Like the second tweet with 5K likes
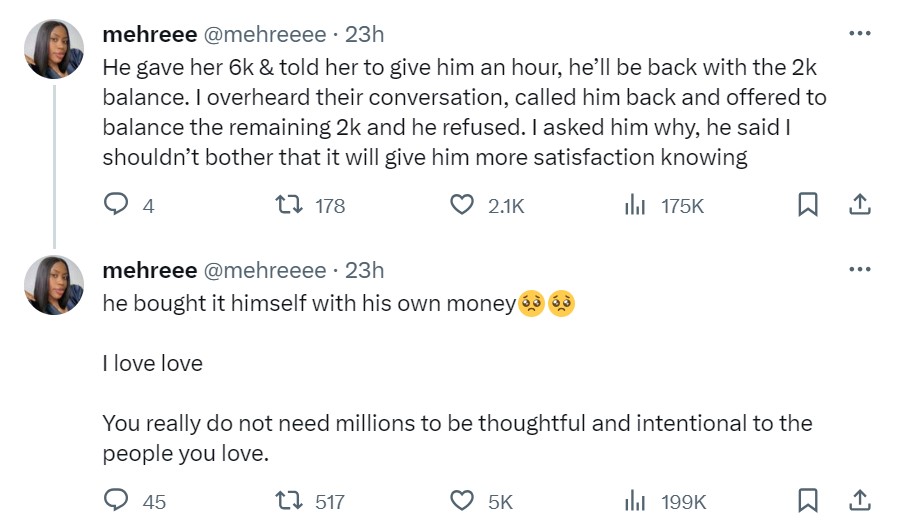This screenshot has height=532, width=901. 462,501
